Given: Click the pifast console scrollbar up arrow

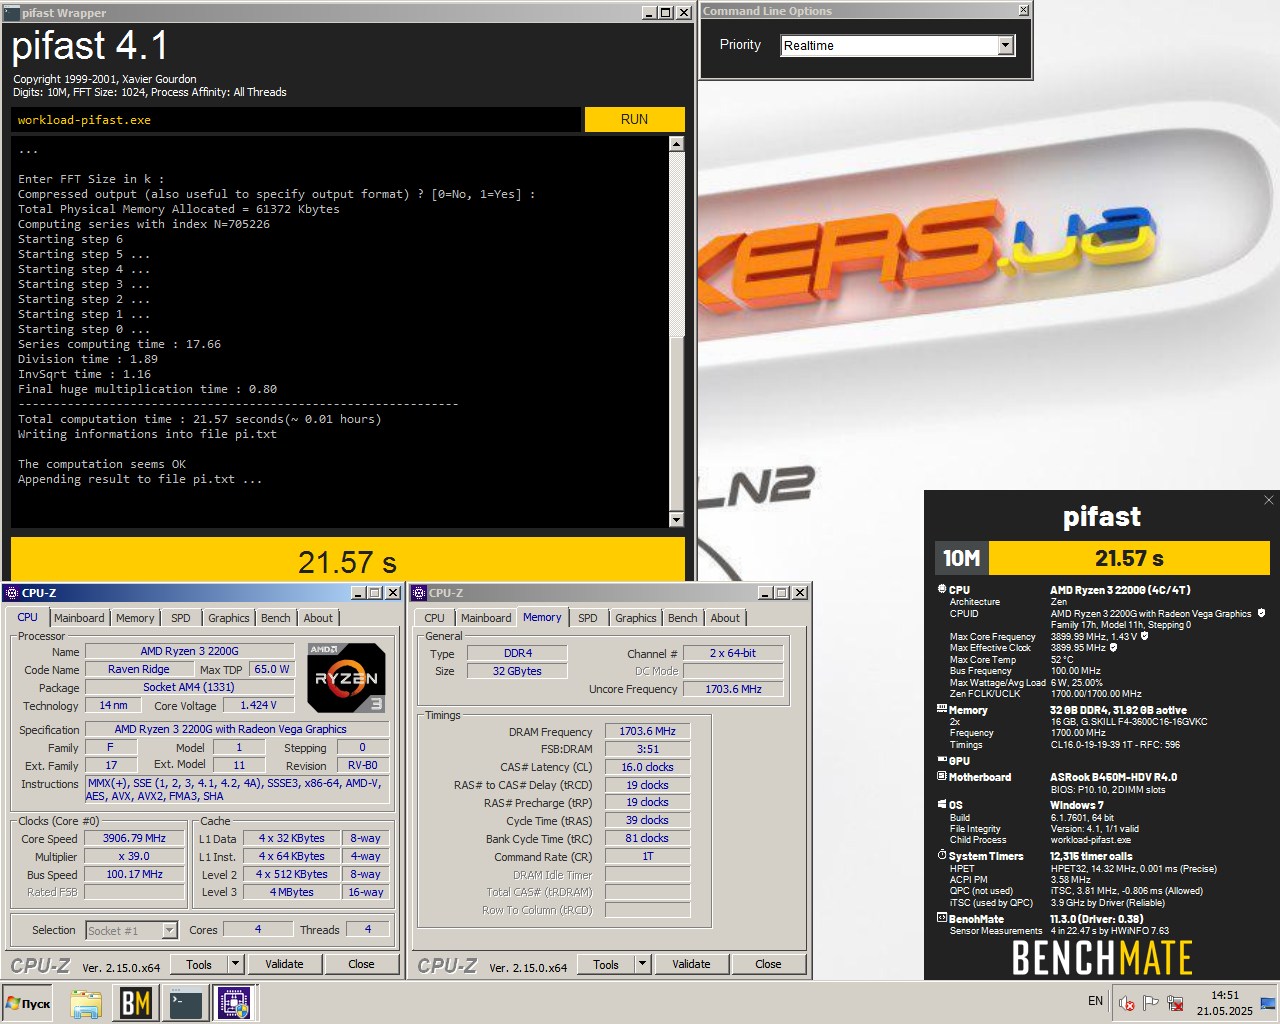Looking at the screenshot, I should [676, 144].
